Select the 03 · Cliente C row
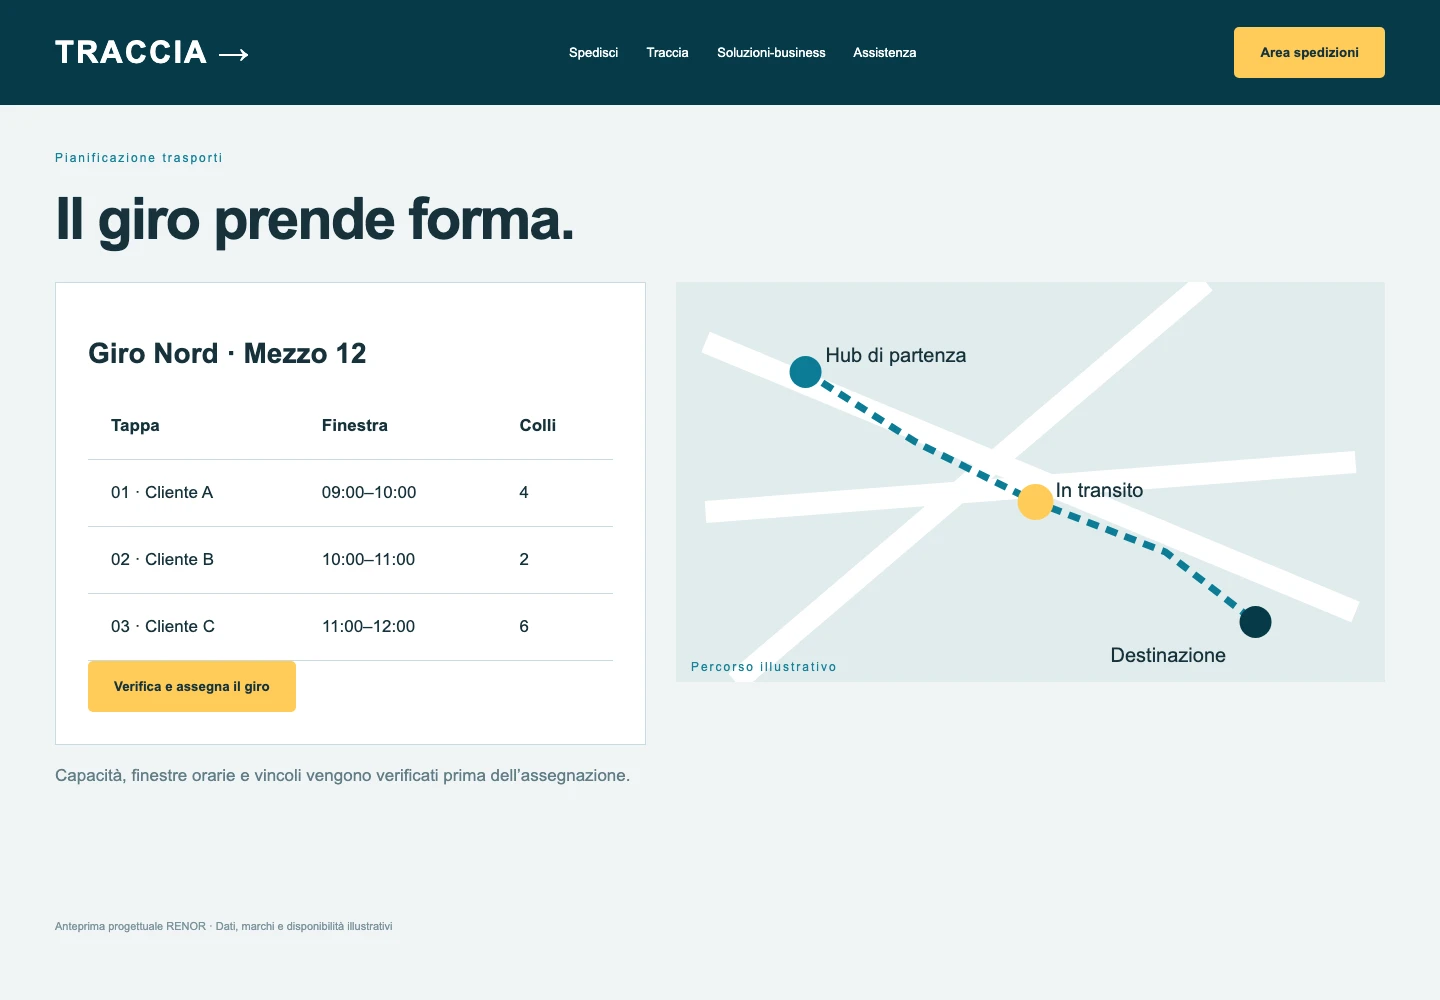This screenshot has height=1000, width=1440. click(350, 627)
